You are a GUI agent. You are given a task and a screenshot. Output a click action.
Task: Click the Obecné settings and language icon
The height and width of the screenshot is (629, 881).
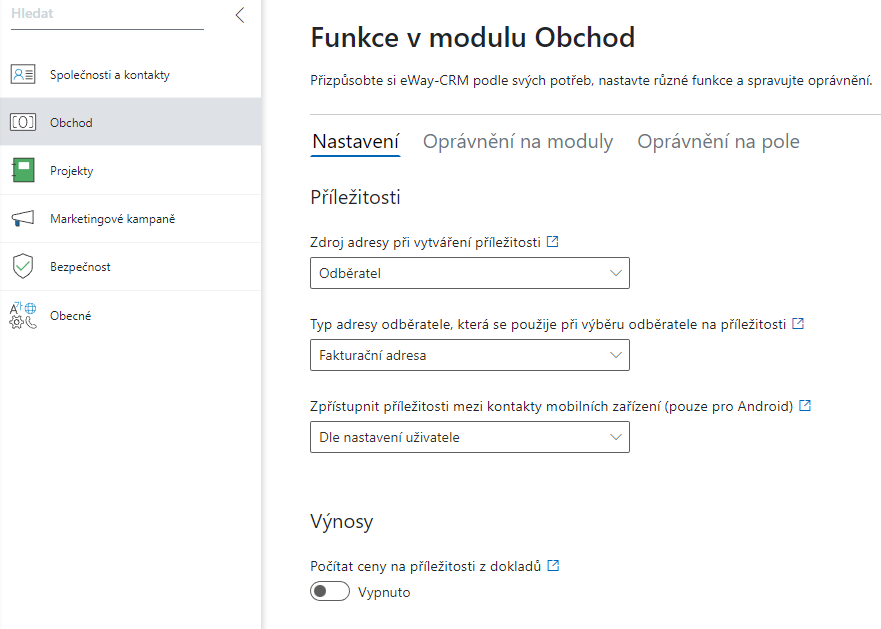coord(23,315)
